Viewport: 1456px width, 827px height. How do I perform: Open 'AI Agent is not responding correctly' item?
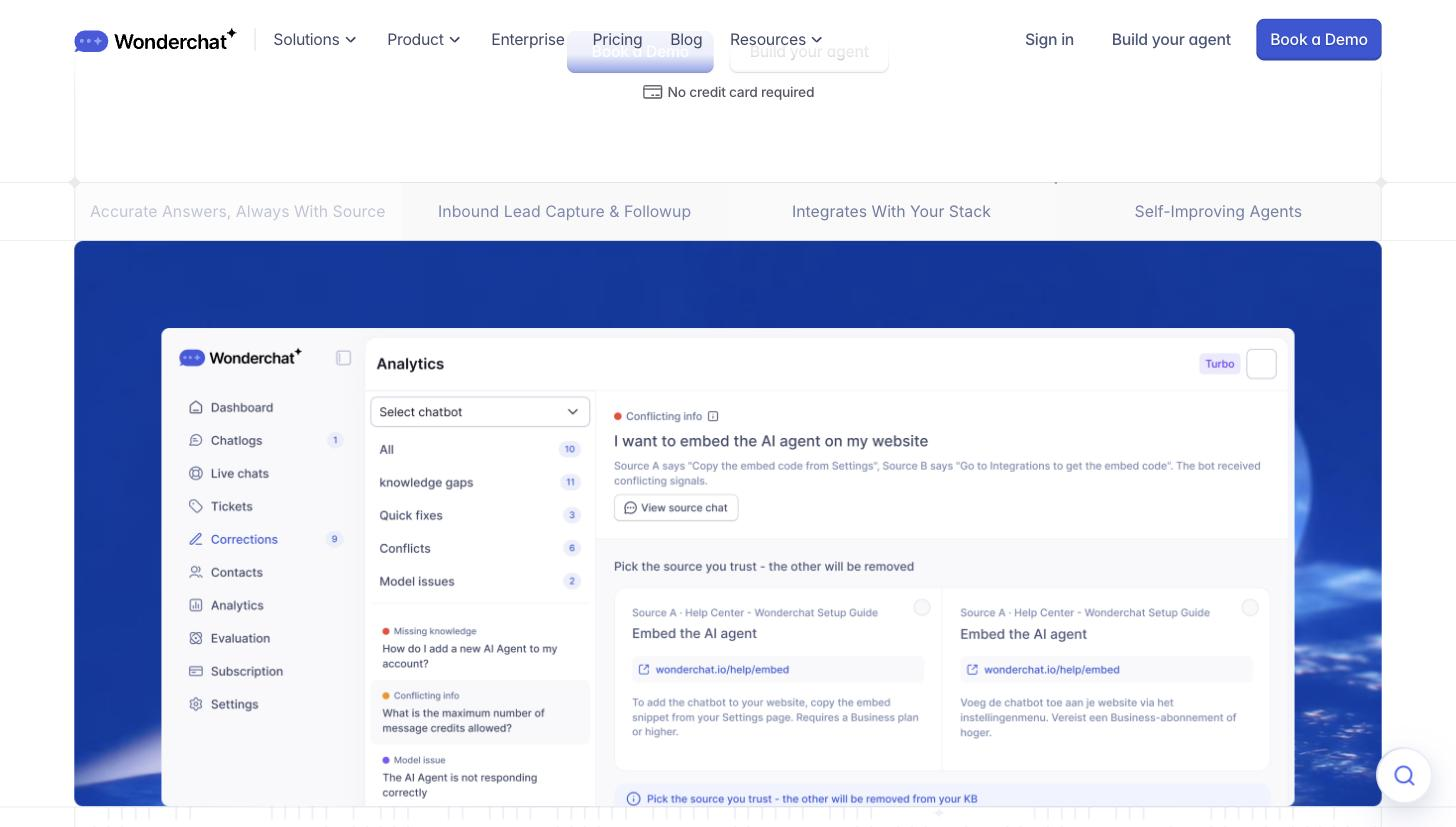coord(480,777)
